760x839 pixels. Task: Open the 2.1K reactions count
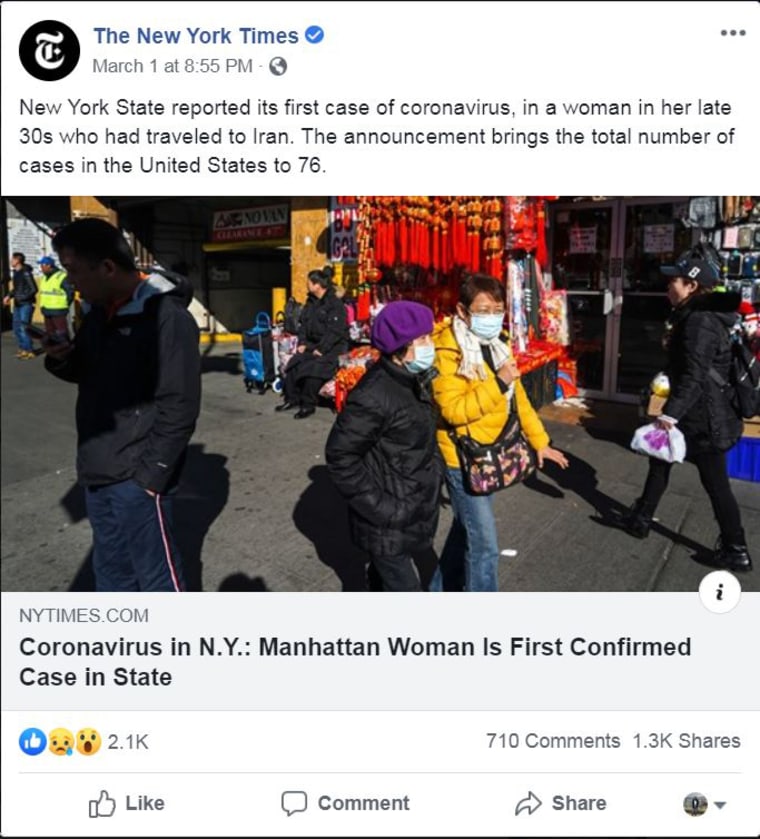click(x=128, y=742)
